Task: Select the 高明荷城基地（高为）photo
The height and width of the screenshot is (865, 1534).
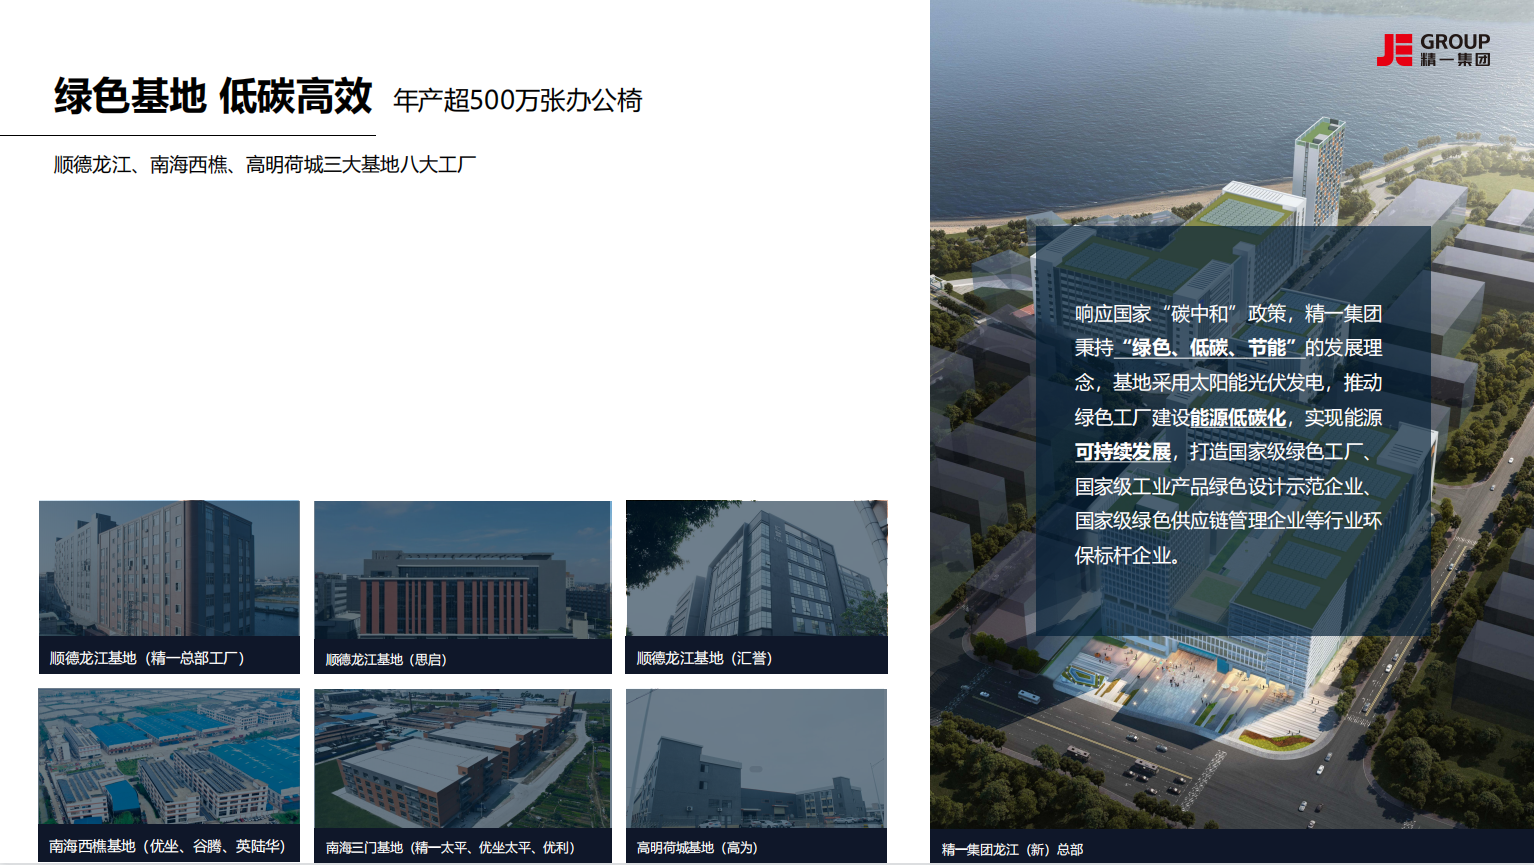Action: coord(756,758)
